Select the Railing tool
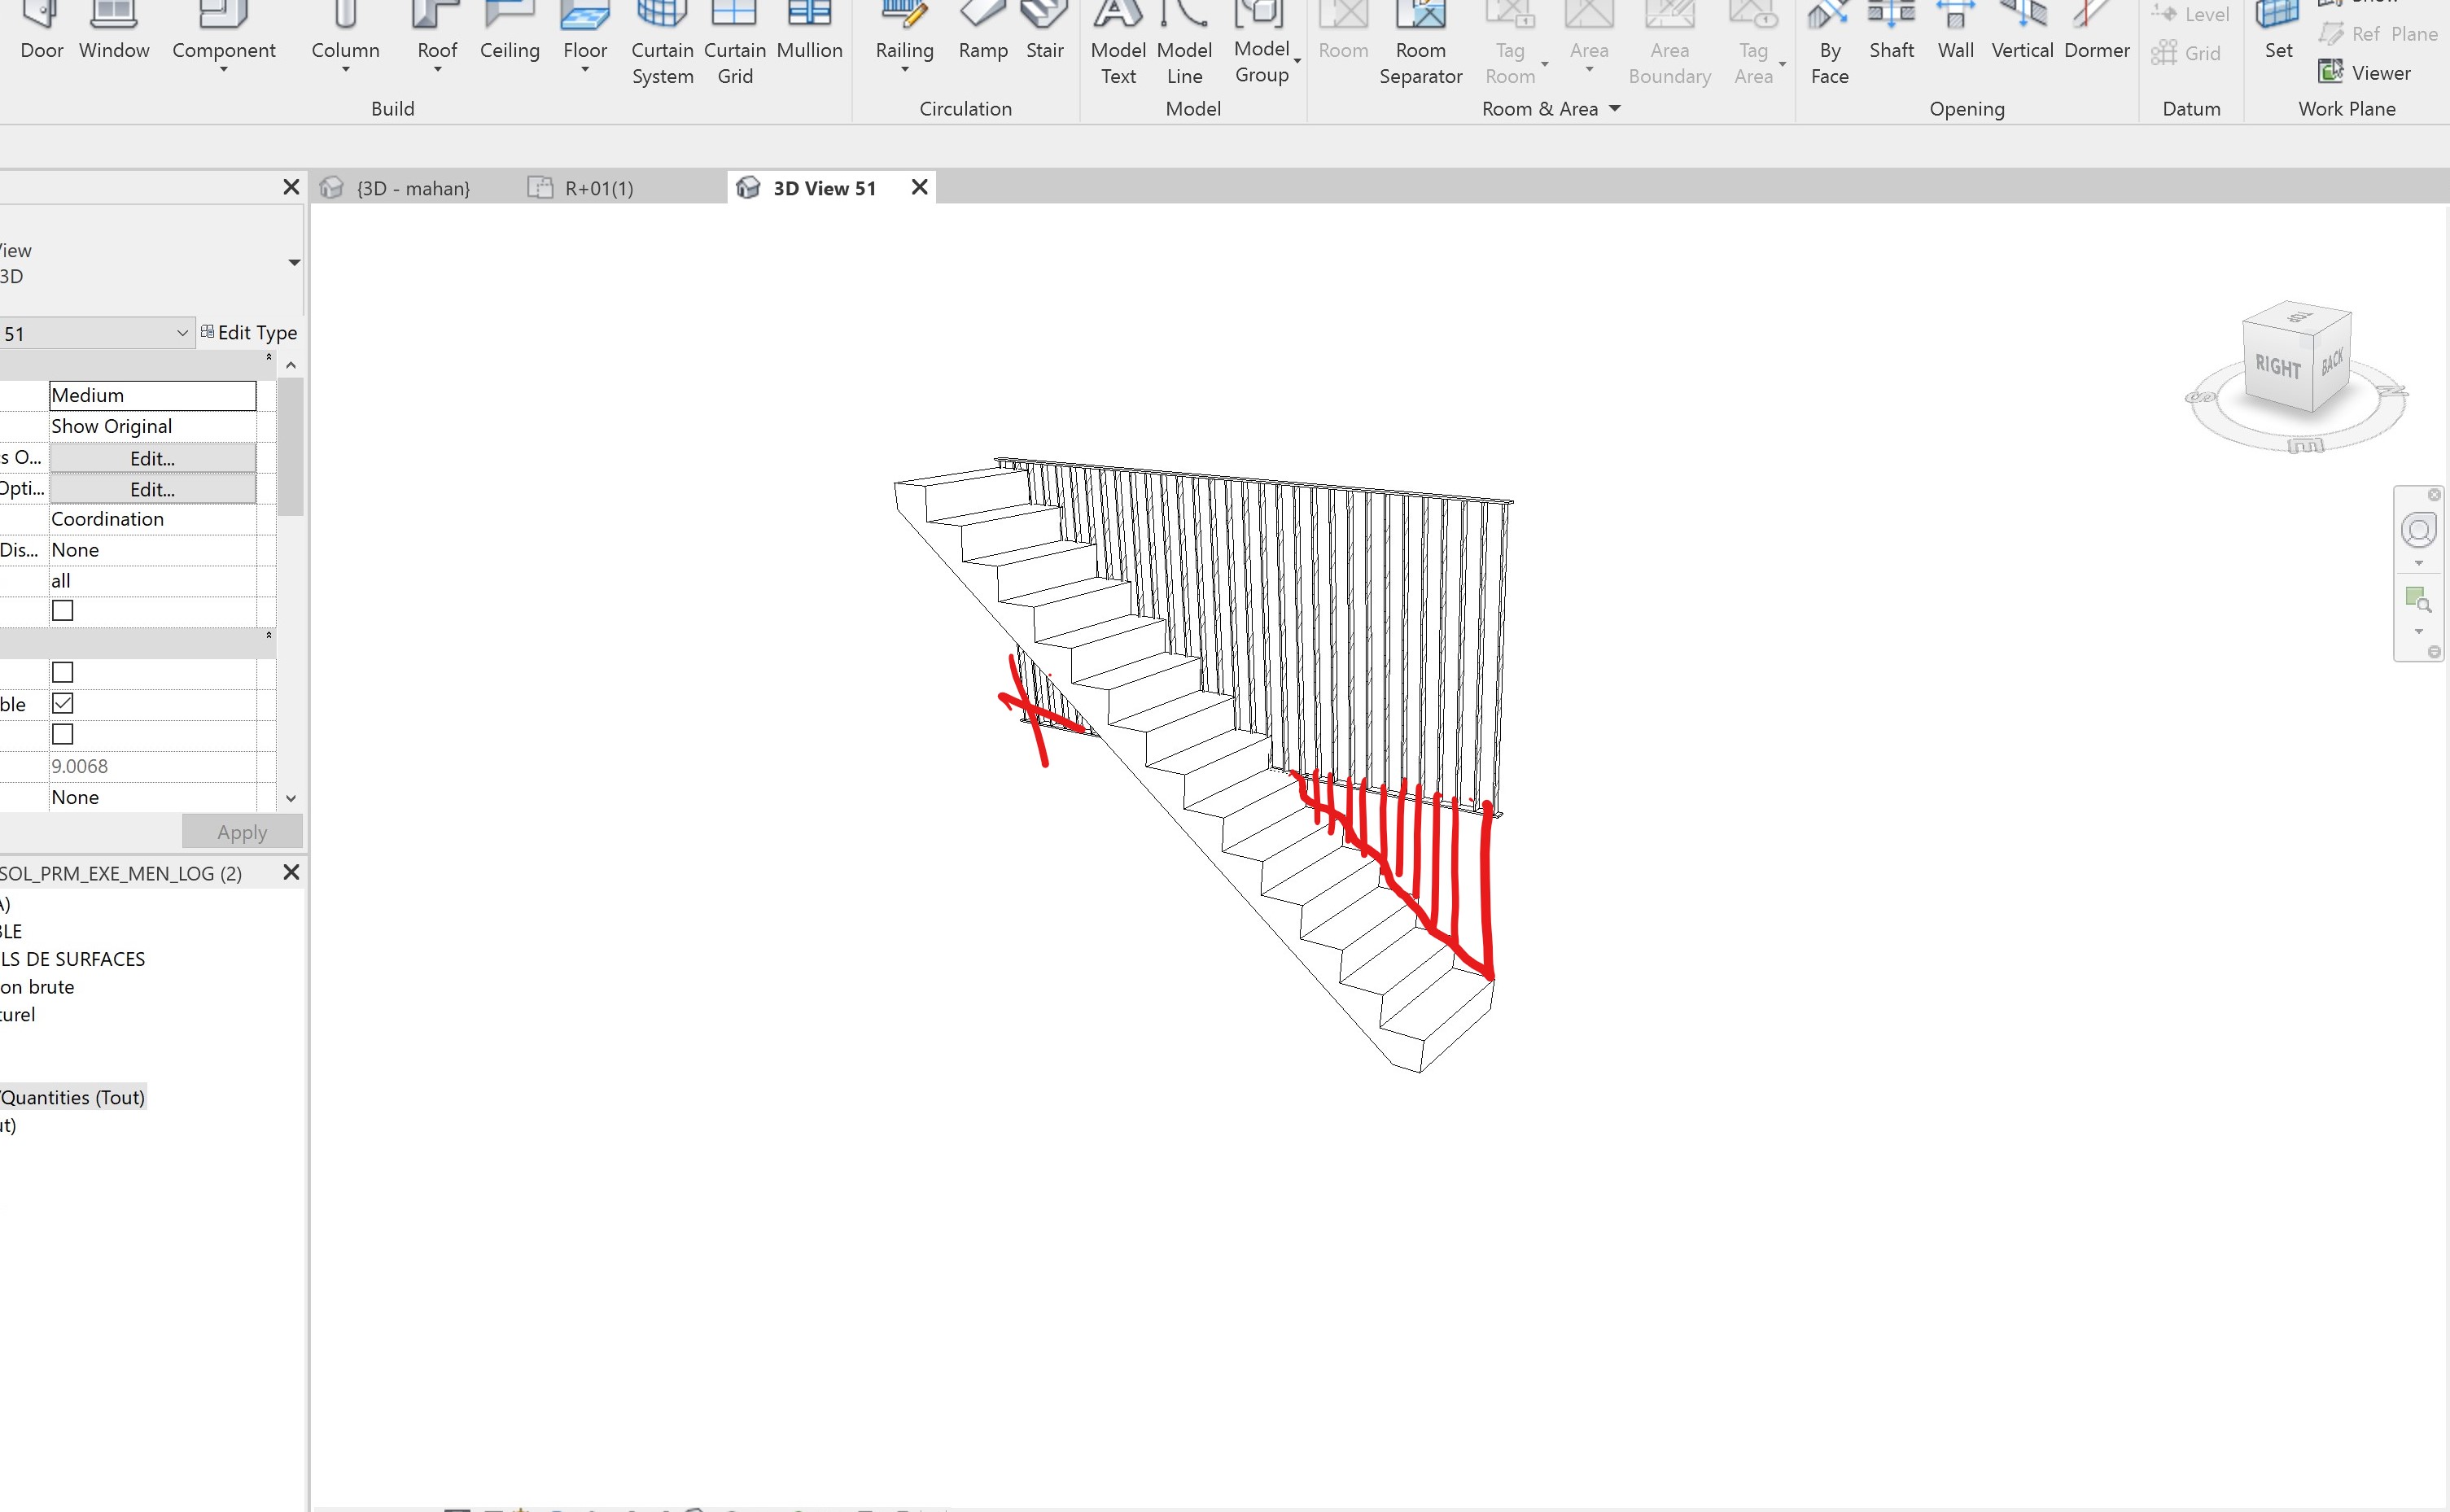Image resolution: width=2450 pixels, height=1512 pixels. click(903, 40)
